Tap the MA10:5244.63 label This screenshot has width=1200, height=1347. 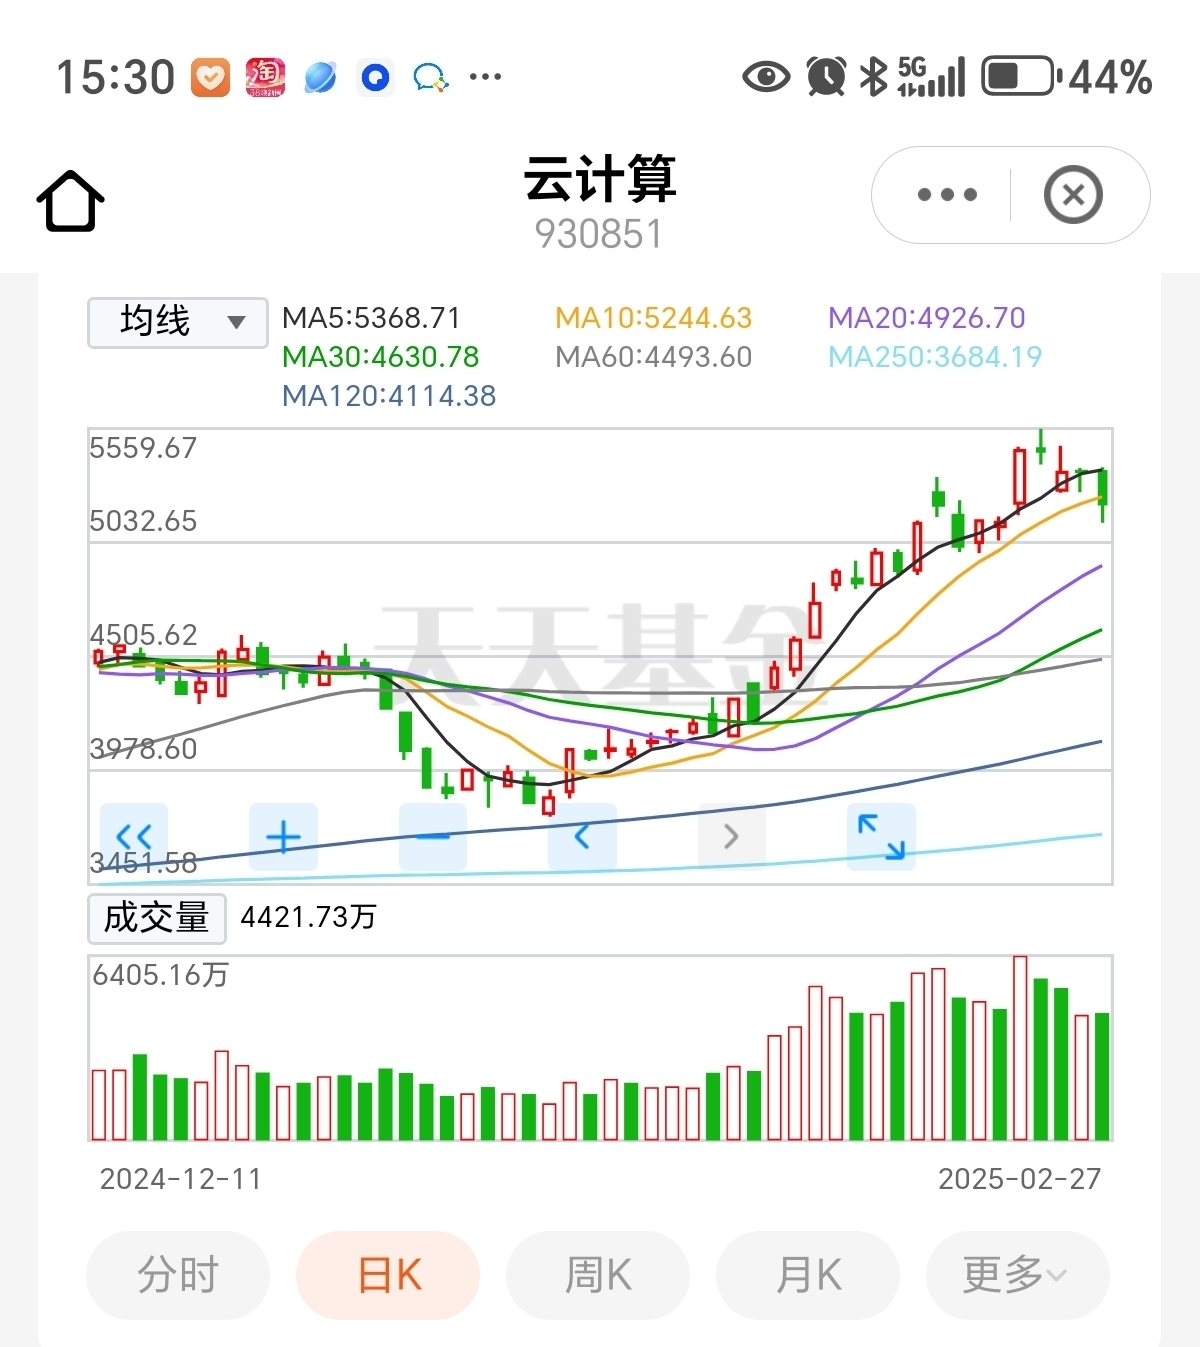click(654, 318)
